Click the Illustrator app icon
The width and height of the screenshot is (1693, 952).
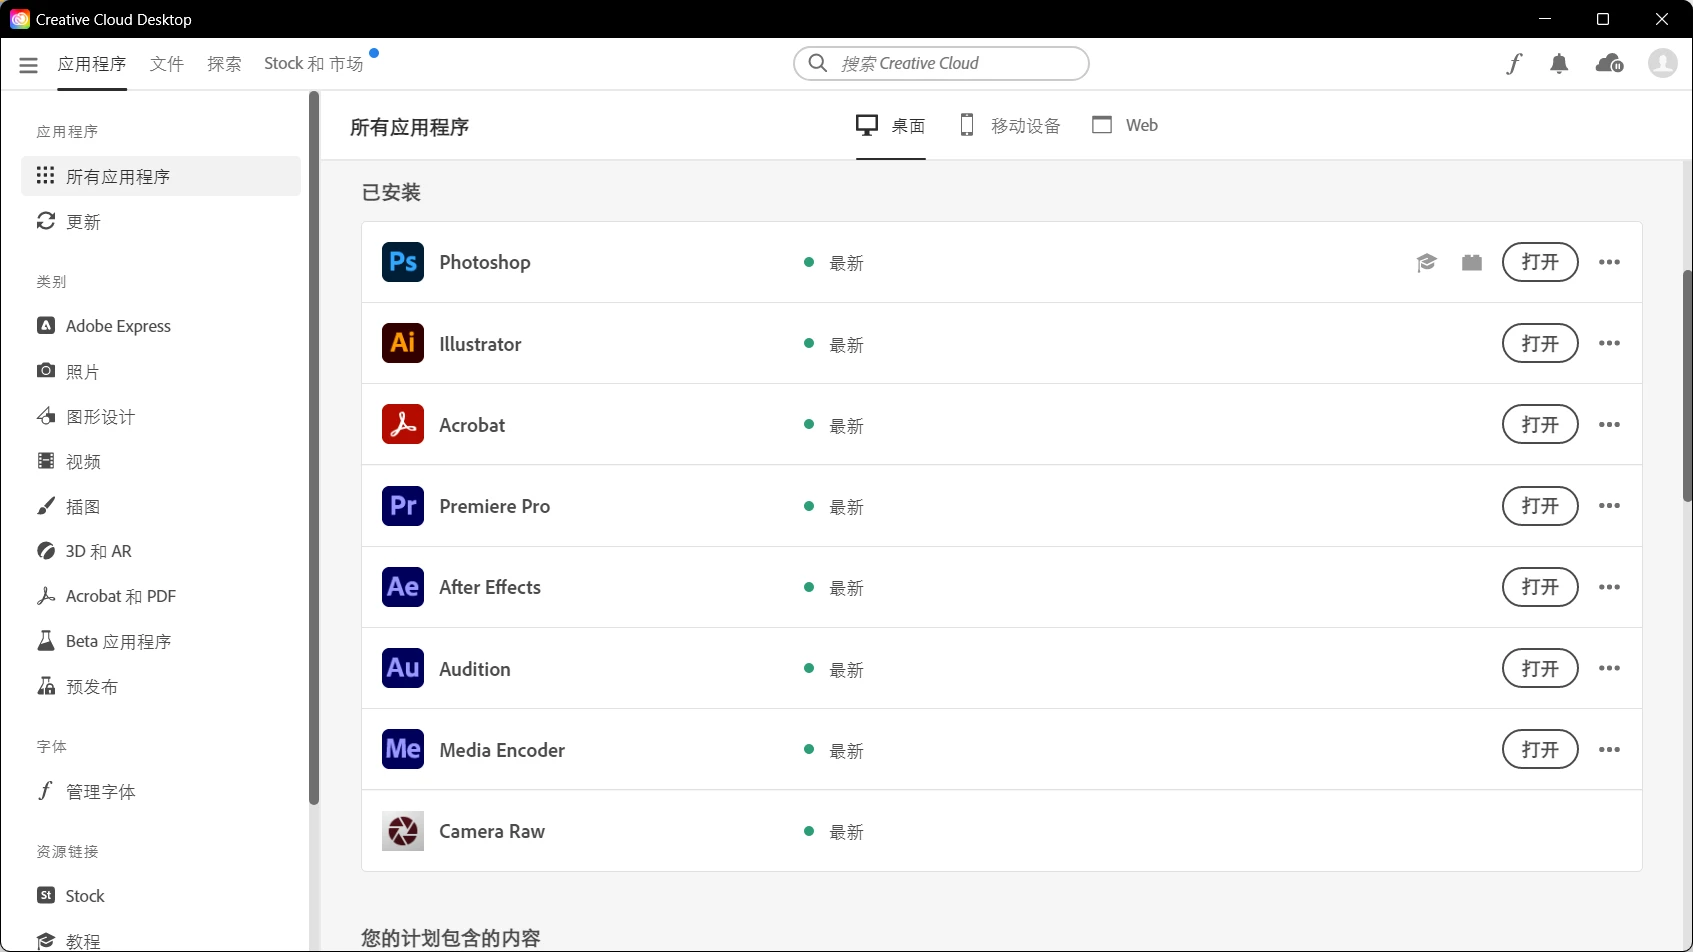tap(403, 343)
